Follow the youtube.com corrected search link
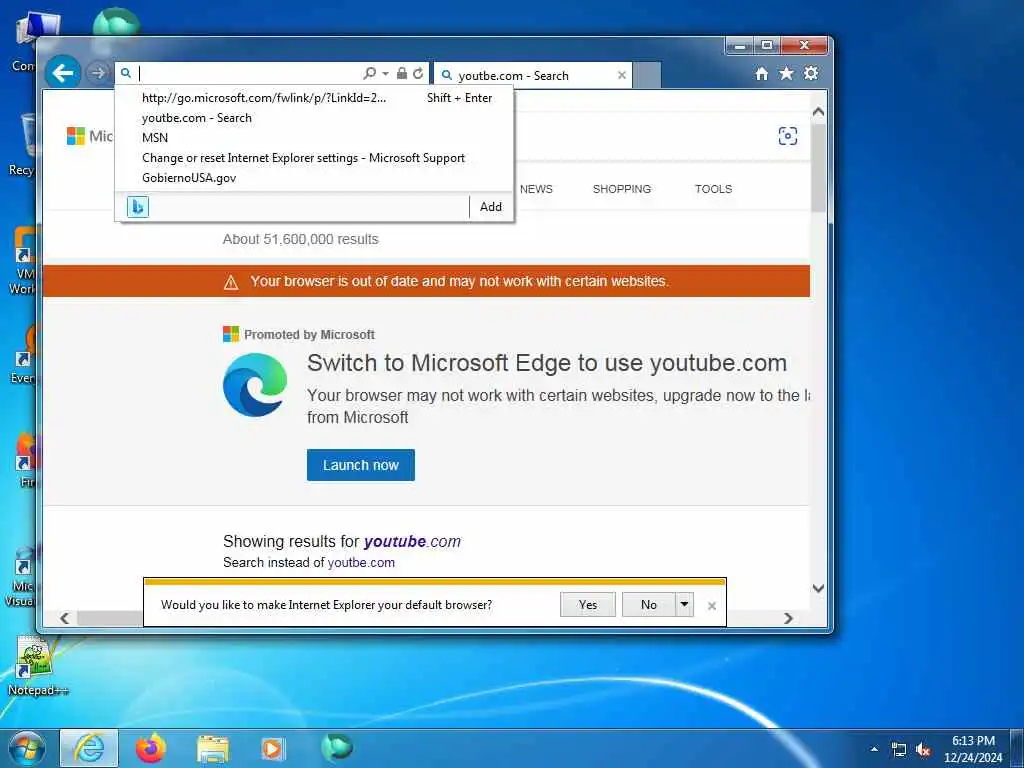Viewport: 1024px width, 768px height. pyautogui.click(x=412, y=541)
